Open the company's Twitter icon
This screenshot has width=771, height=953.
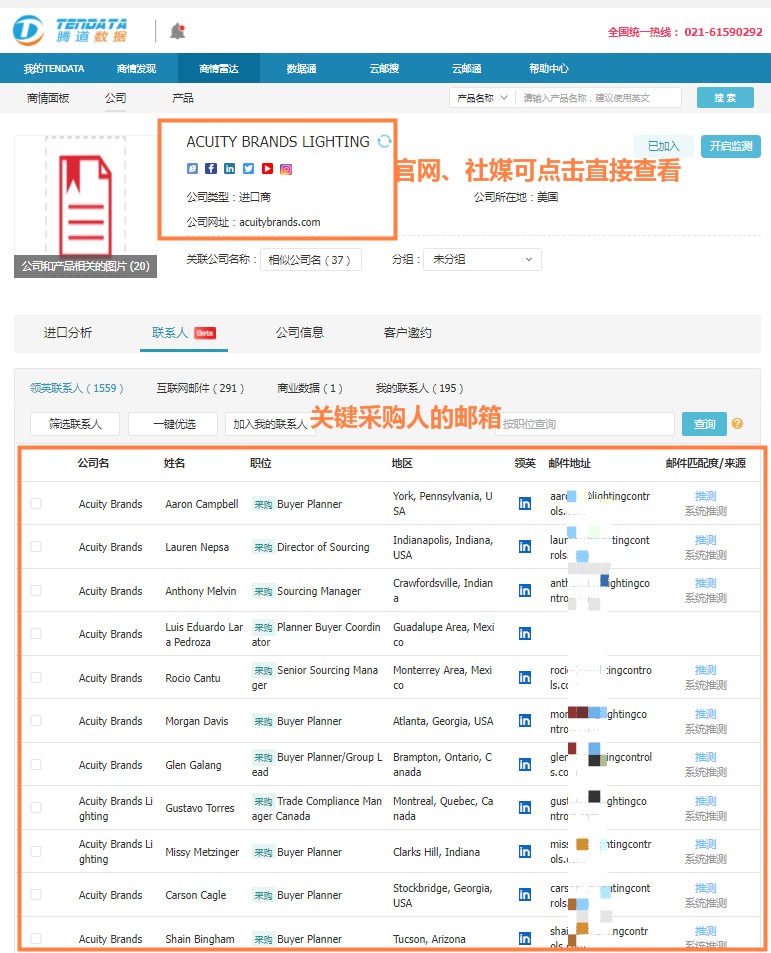248,168
